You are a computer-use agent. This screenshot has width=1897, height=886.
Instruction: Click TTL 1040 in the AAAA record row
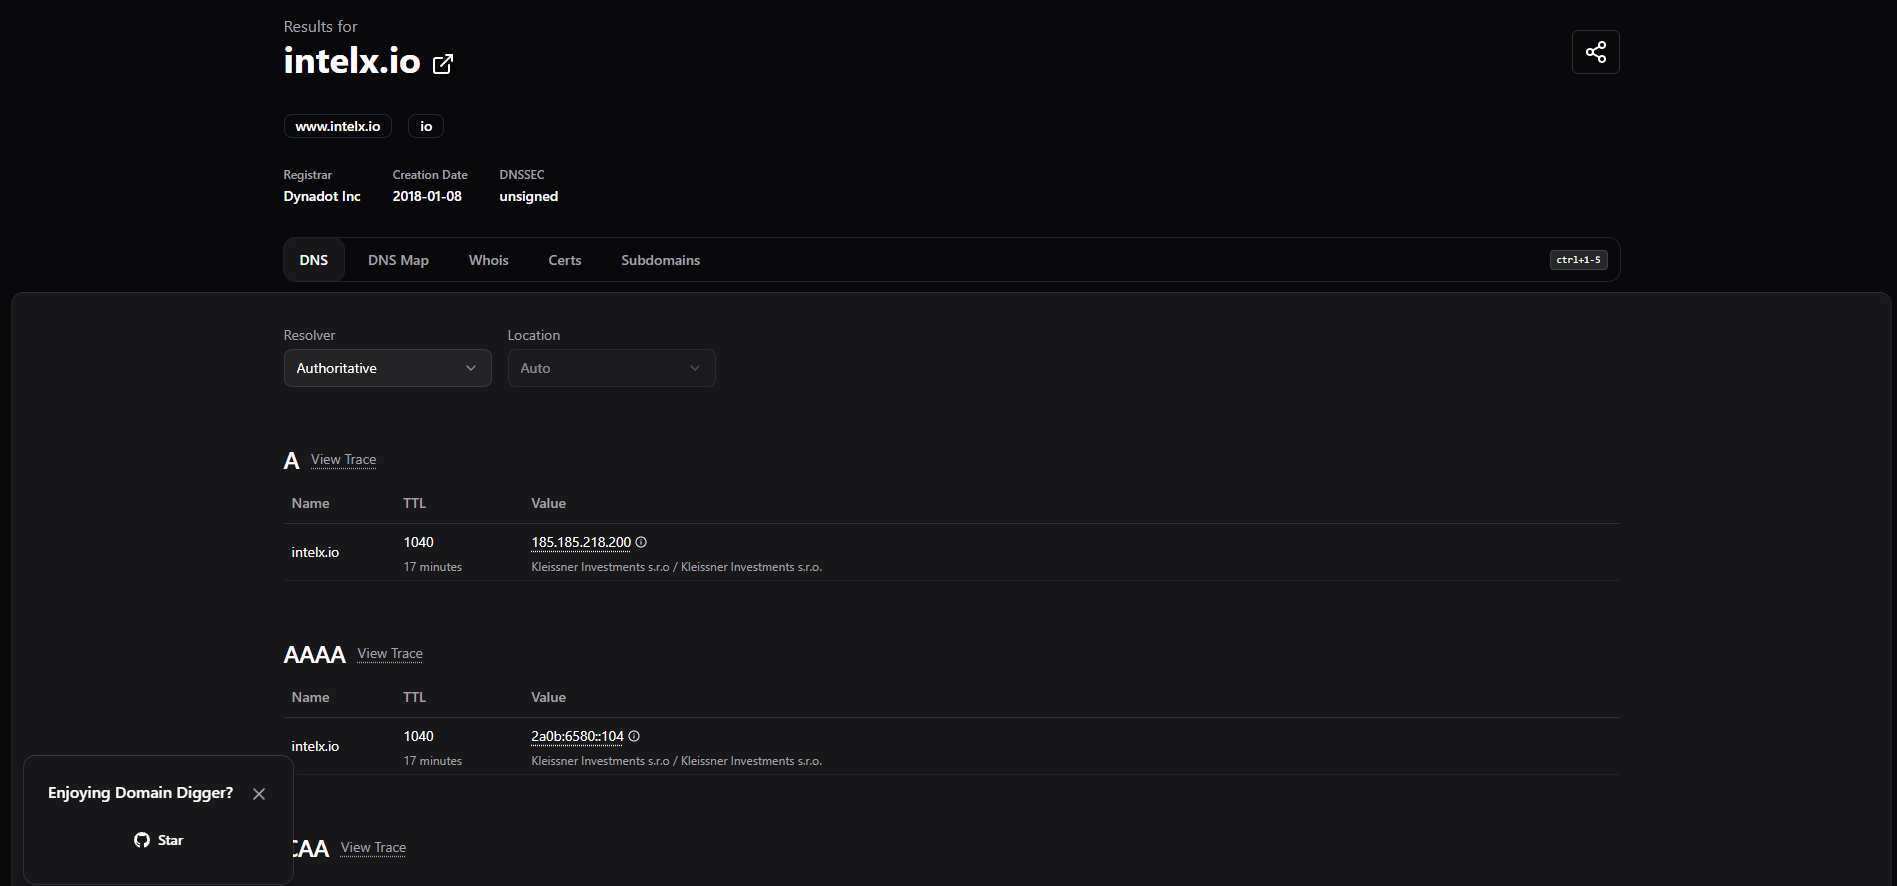click(x=419, y=736)
